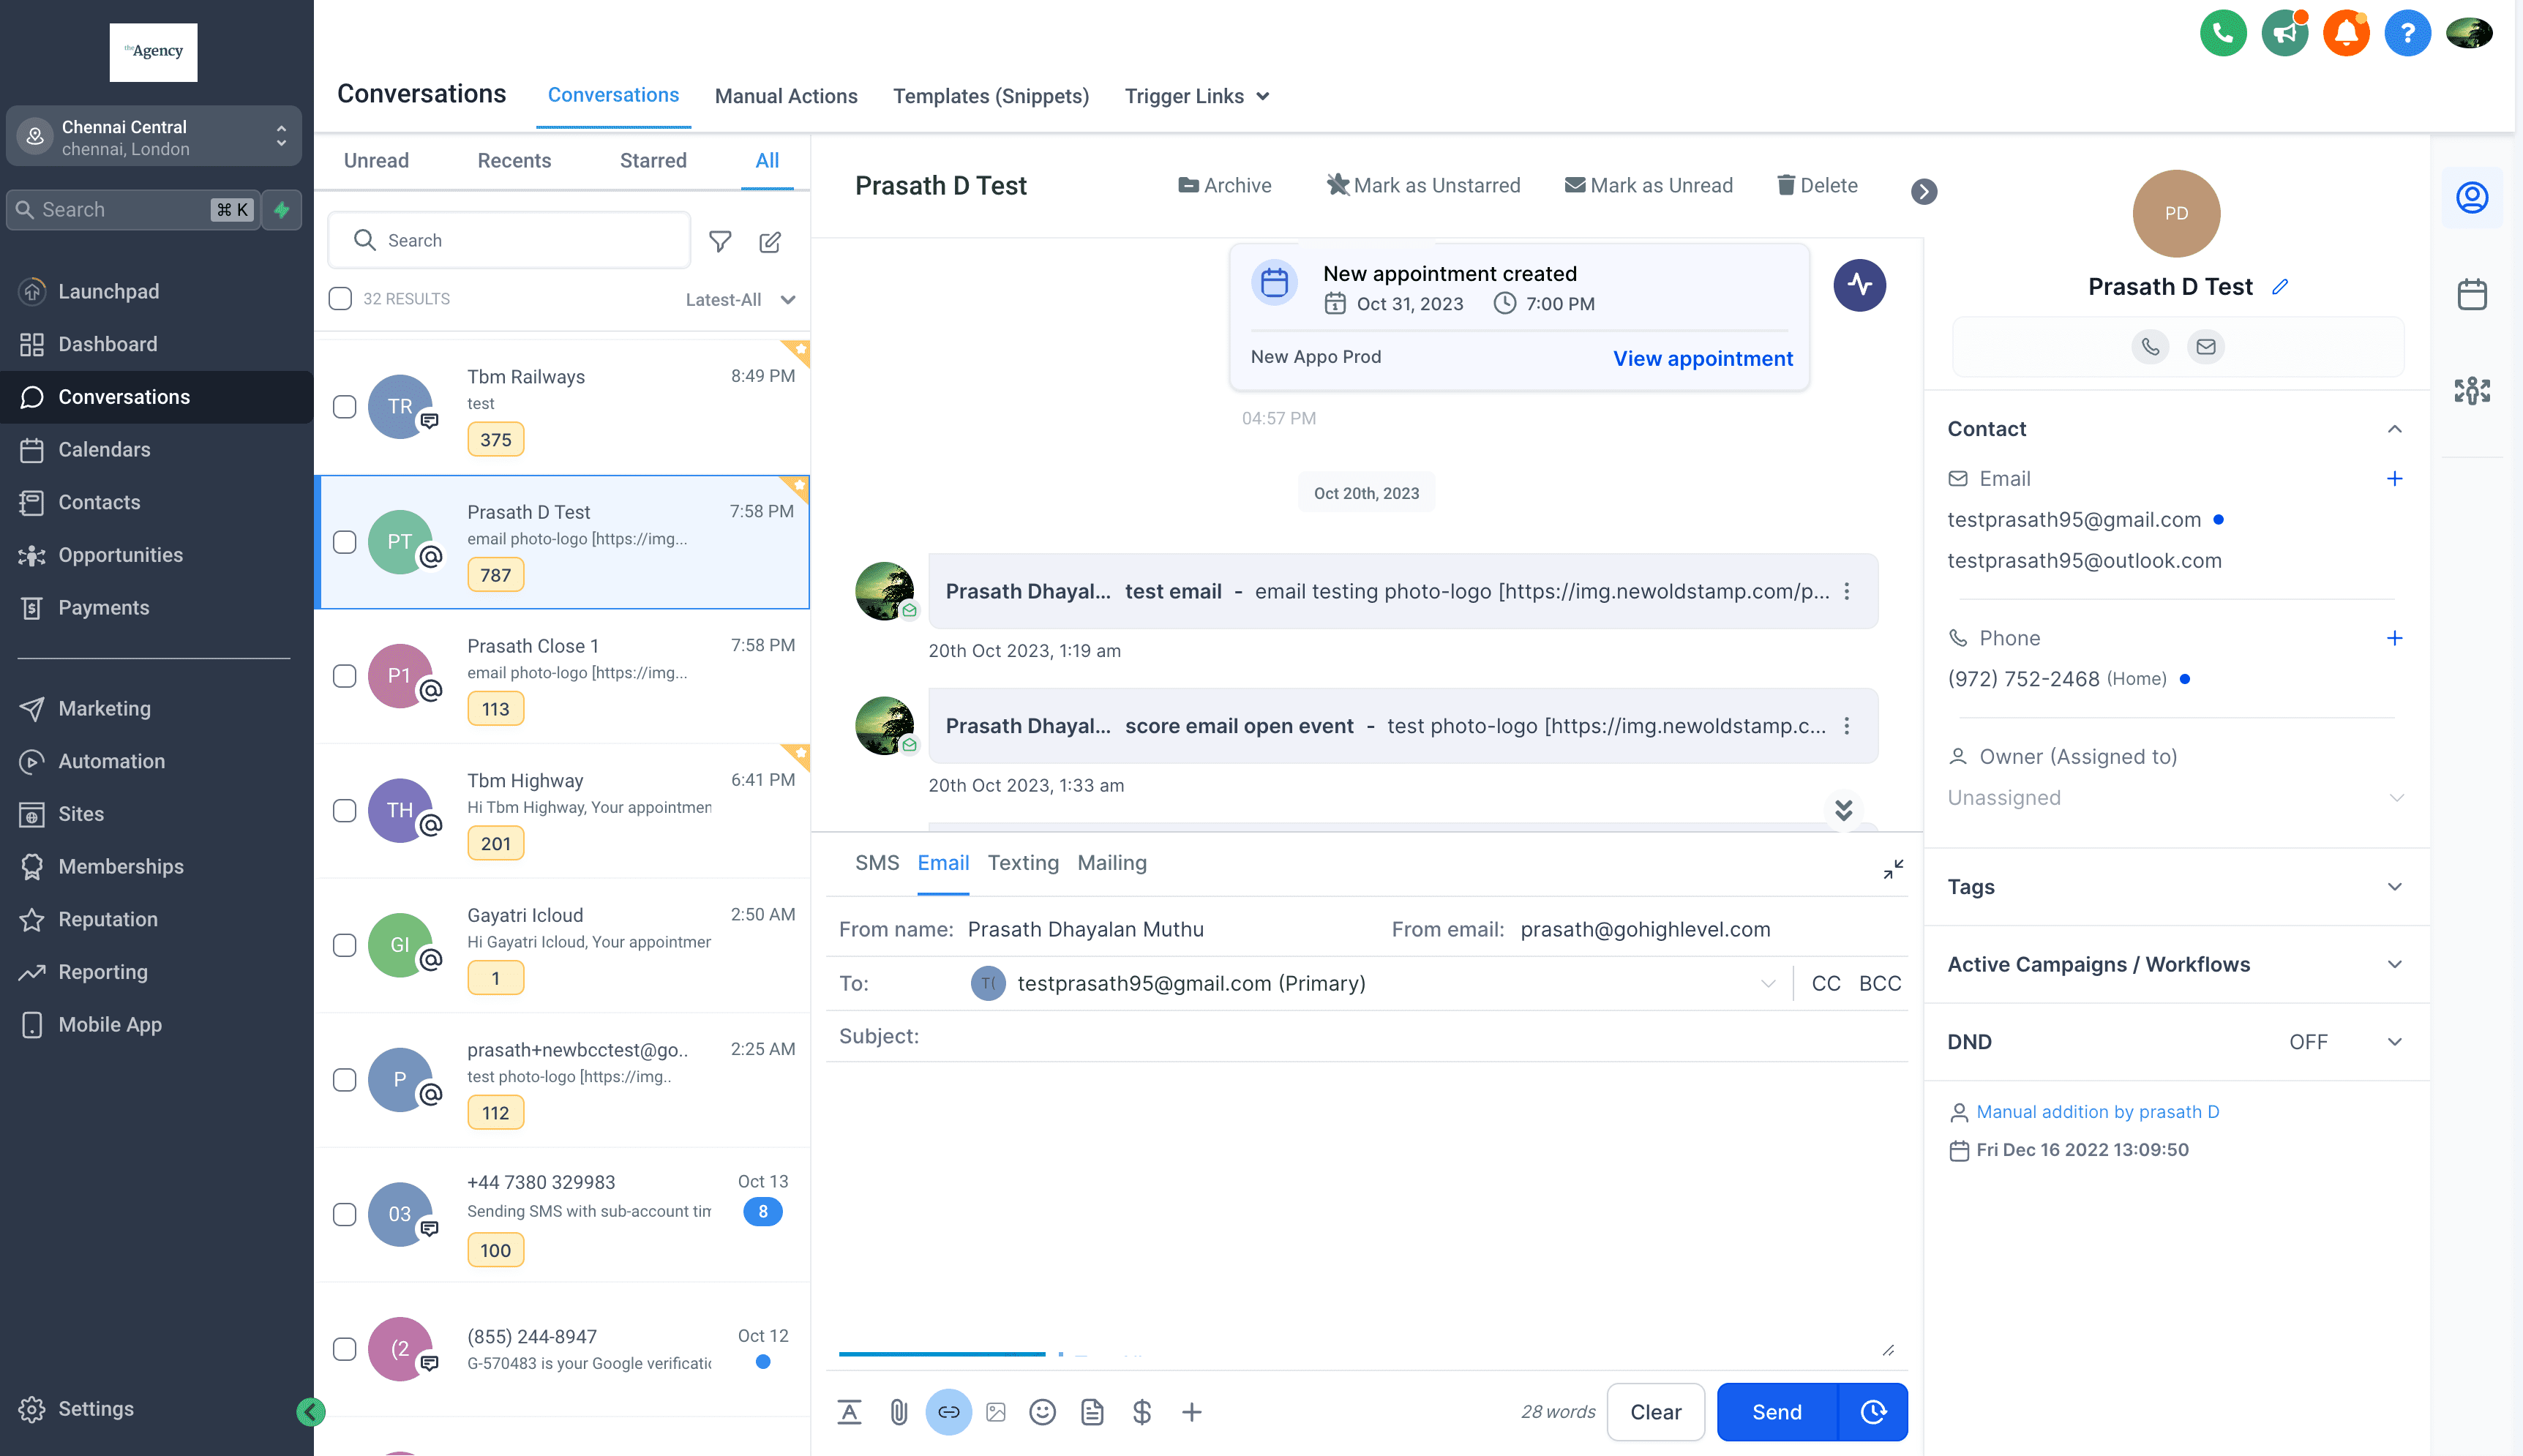Switch to Templates (Snippets) tab
The image size is (2523, 1456).
click(990, 96)
